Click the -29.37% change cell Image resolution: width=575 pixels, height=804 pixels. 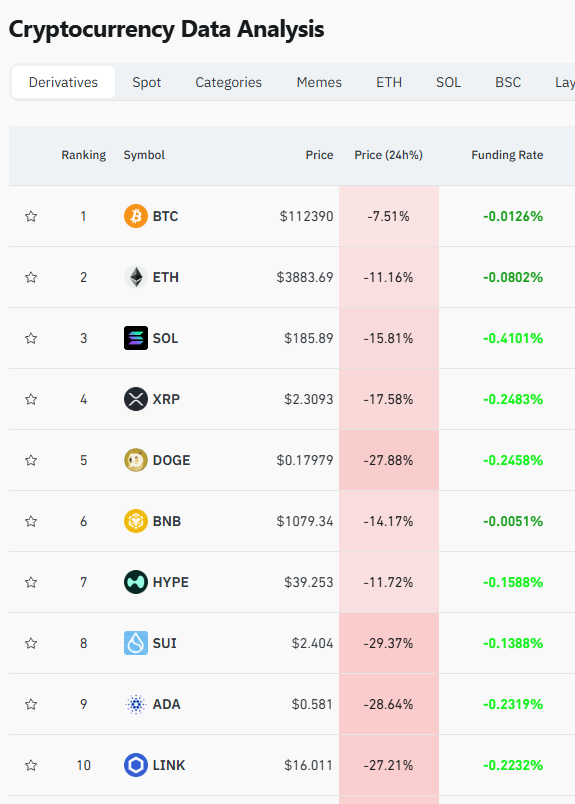(388, 643)
